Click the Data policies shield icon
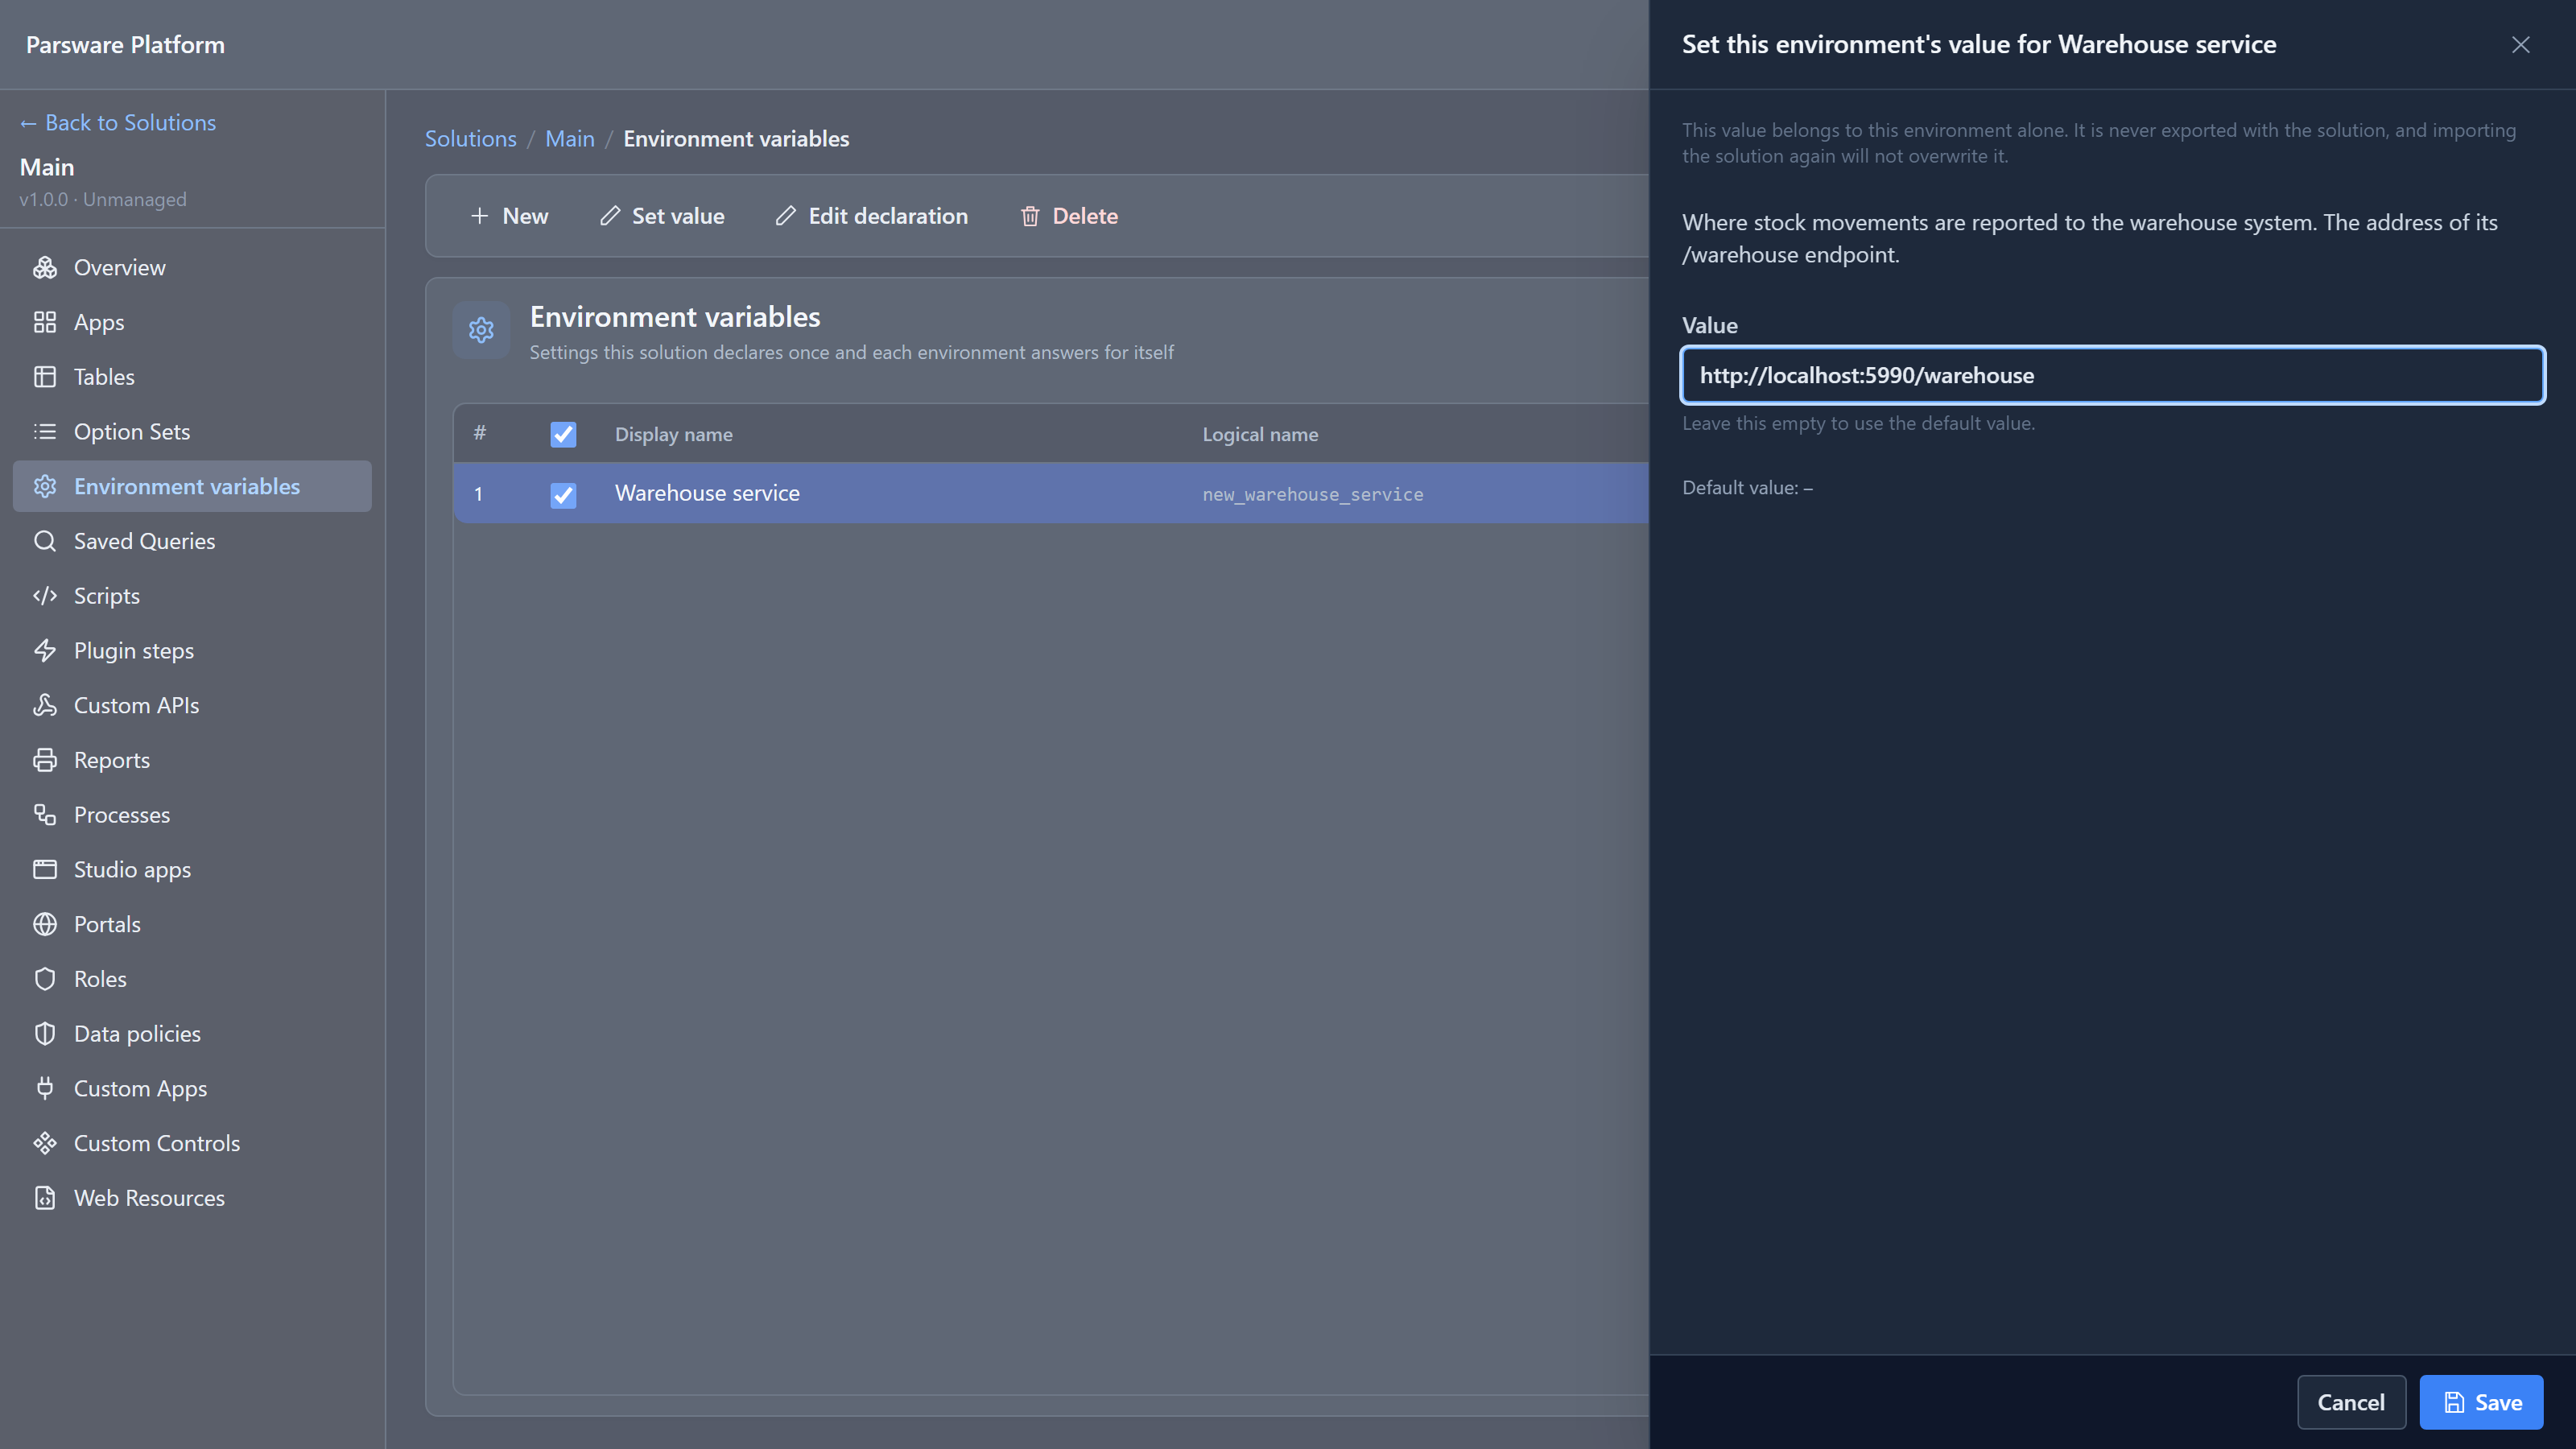The height and width of the screenshot is (1449, 2576). (x=45, y=1034)
